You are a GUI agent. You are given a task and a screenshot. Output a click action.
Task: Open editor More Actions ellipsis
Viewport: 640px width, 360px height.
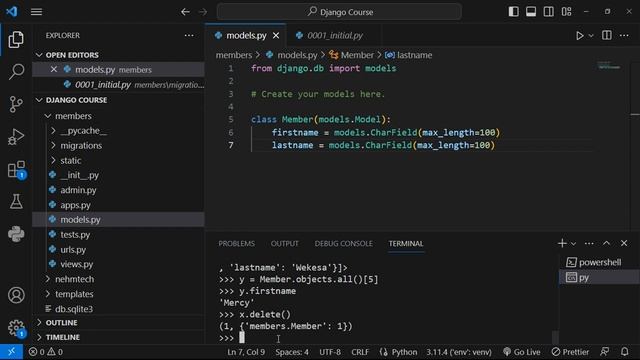tap(624, 36)
